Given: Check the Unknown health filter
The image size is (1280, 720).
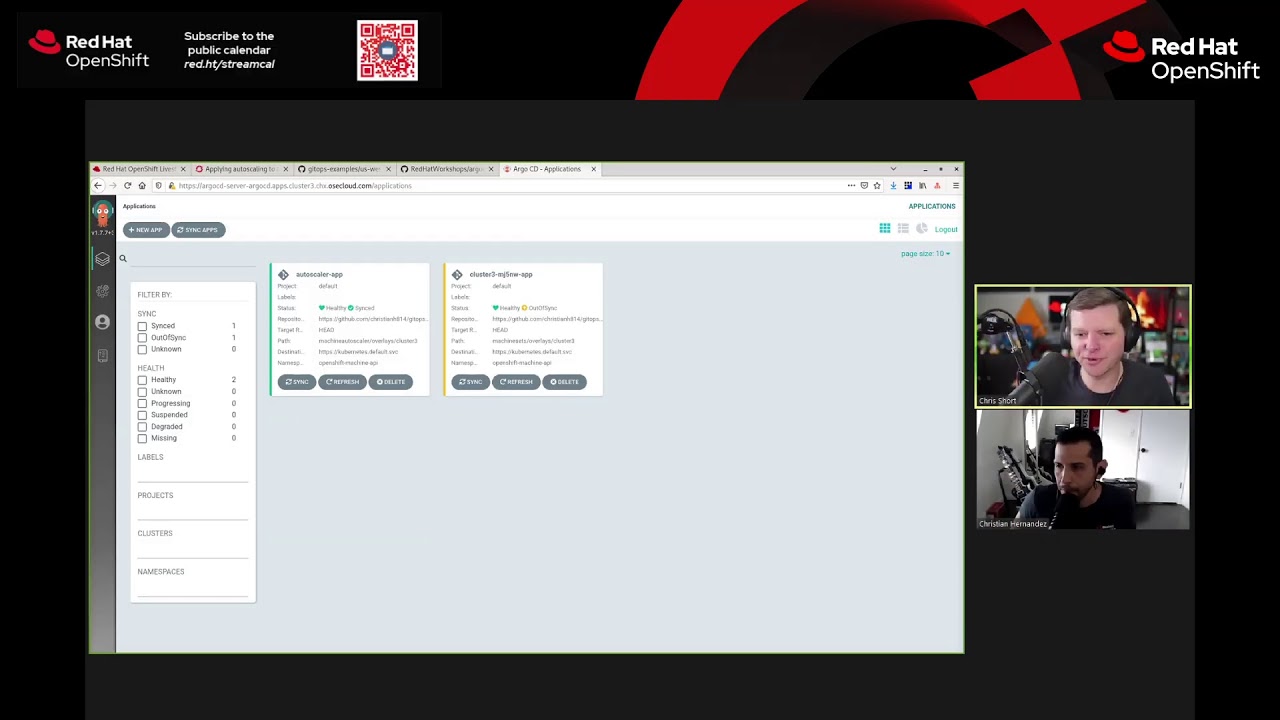Looking at the screenshot, I should (142, 392).
